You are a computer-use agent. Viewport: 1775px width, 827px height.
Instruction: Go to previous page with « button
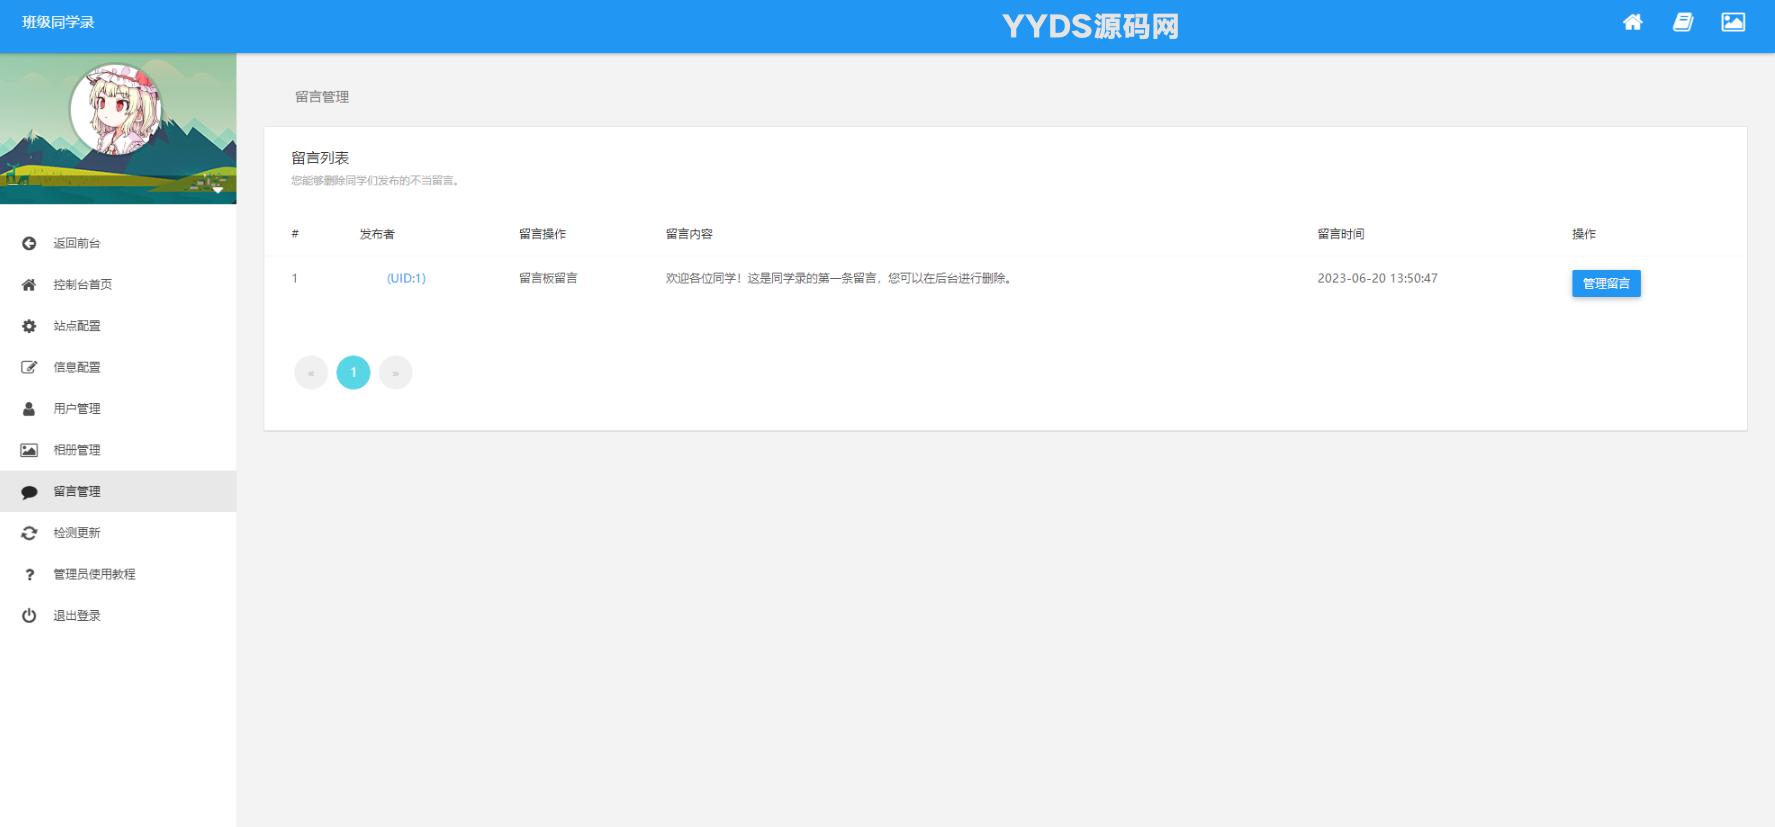(x=311, y=373)
